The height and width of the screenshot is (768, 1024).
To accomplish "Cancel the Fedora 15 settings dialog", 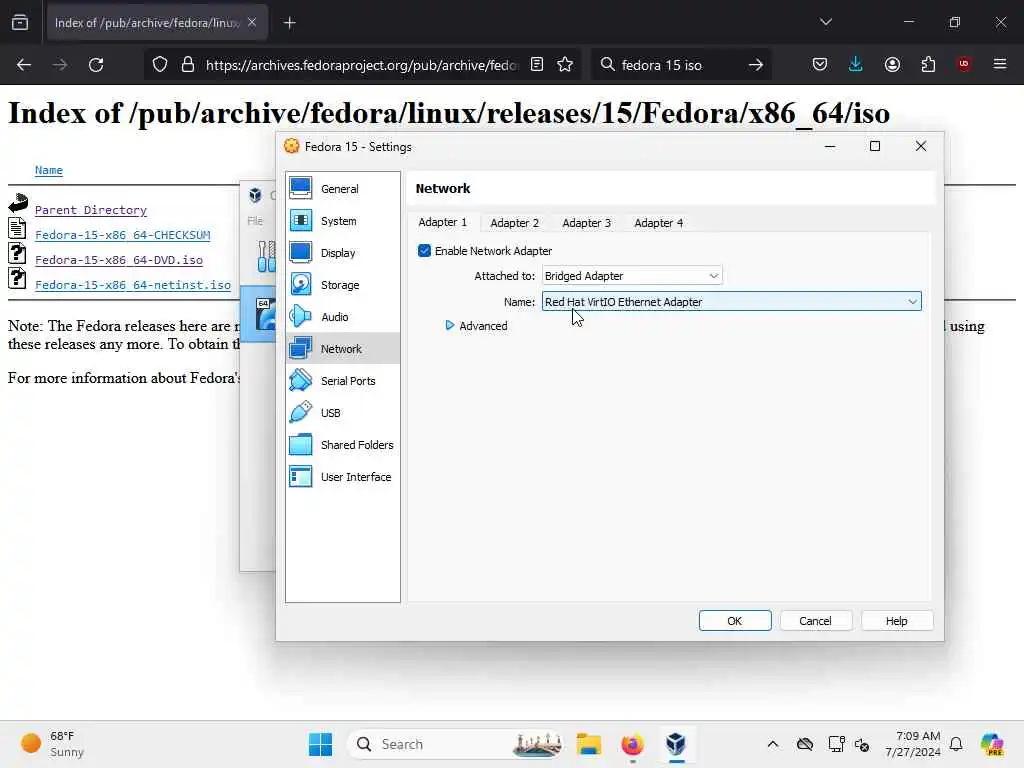I will point(816,621).
